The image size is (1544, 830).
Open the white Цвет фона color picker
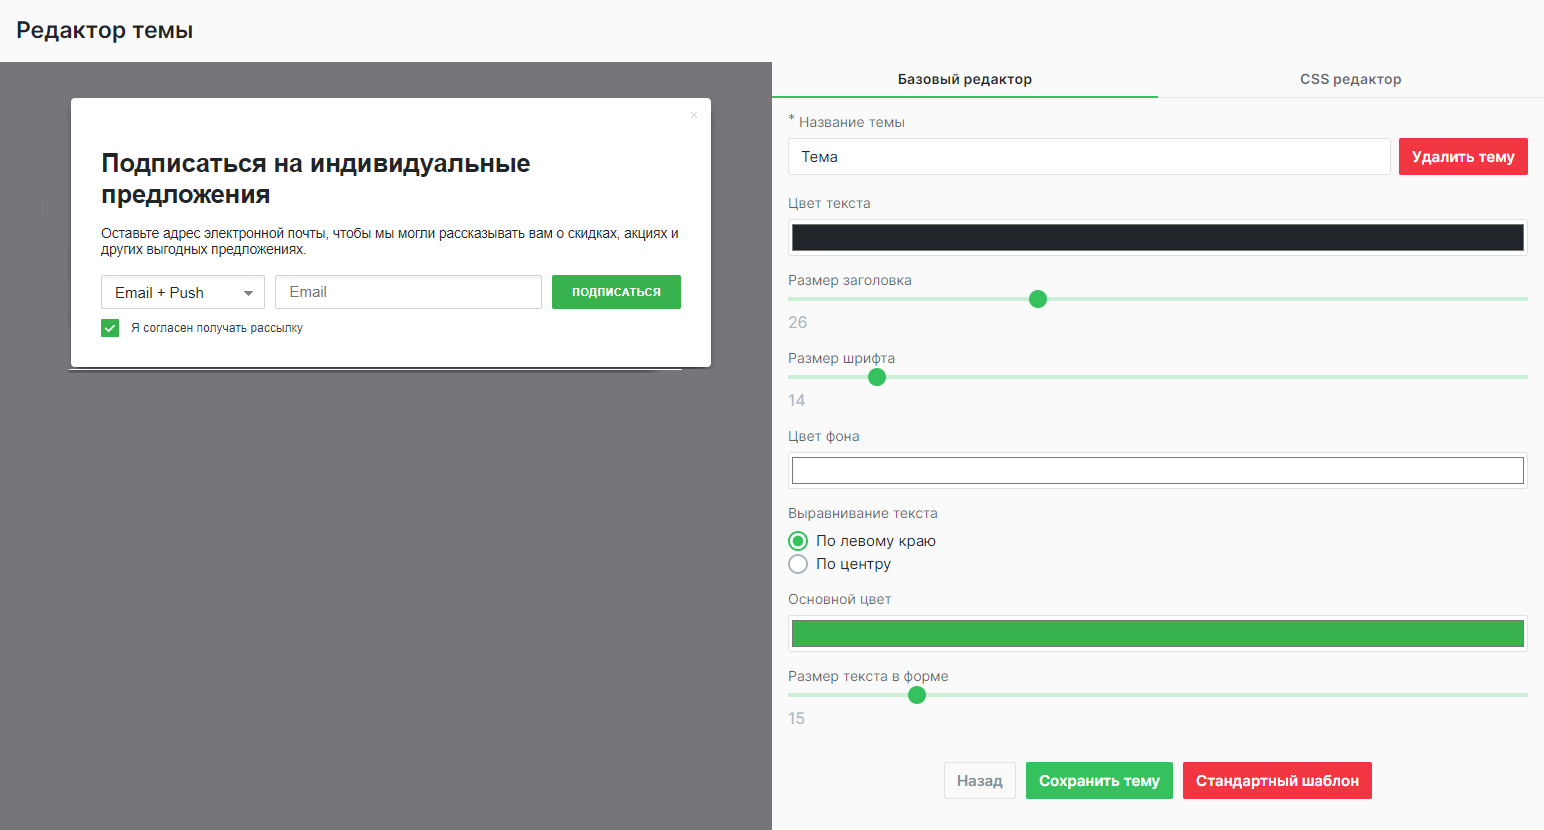tap(1157, 469)
